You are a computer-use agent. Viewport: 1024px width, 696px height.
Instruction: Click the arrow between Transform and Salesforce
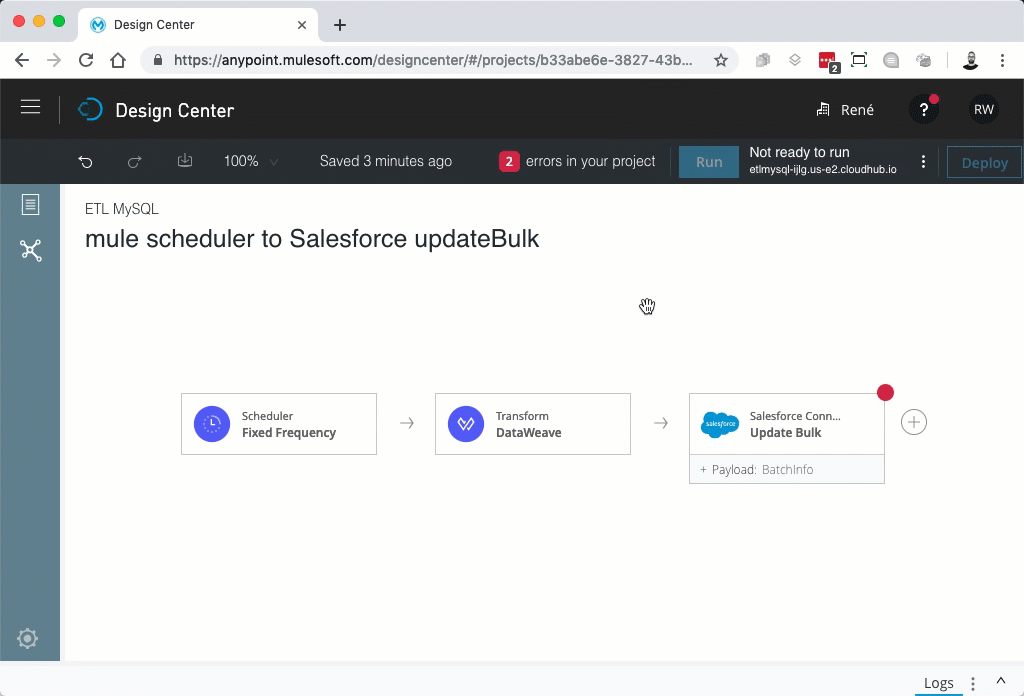tap(661, 423)
